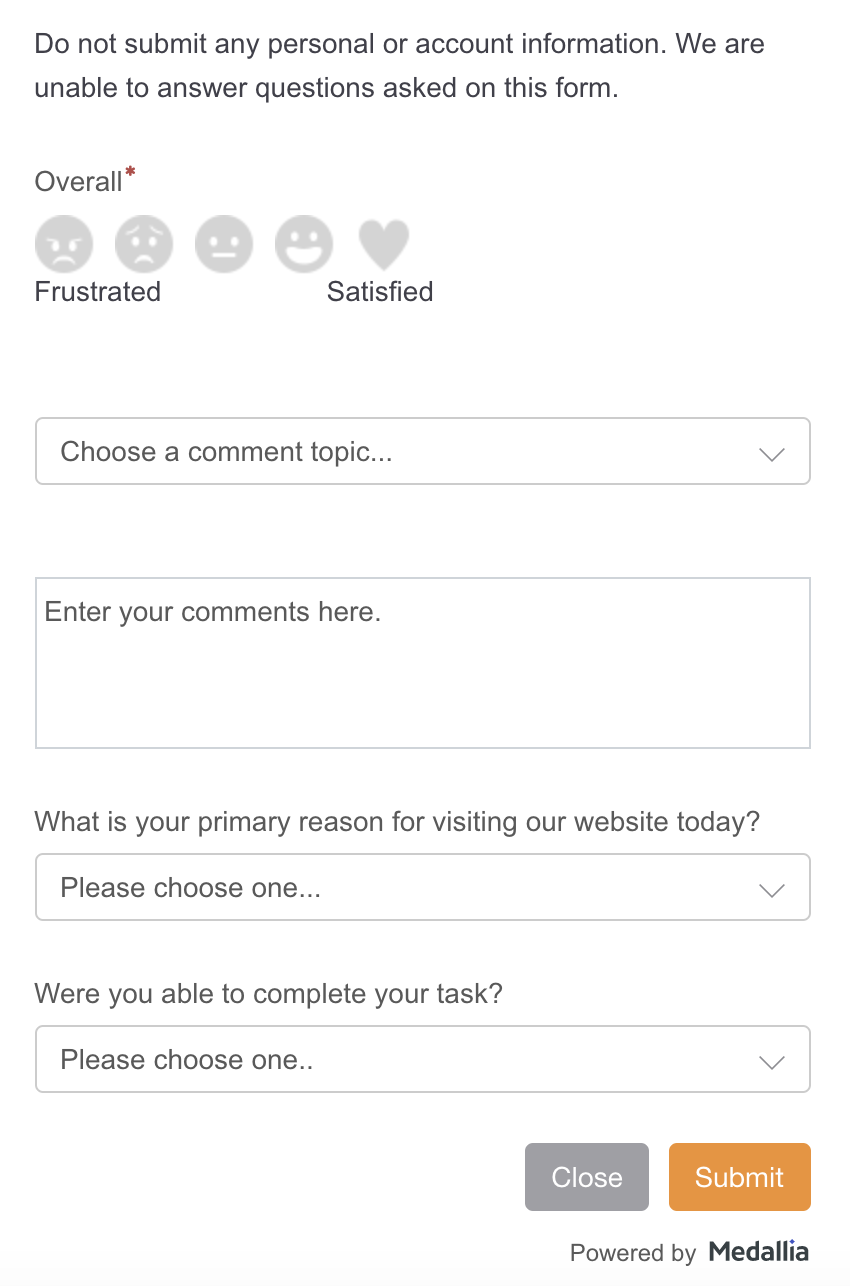Click the Medallia logo
Screen dimensions: 850x1286
(x=759, y=1251)
